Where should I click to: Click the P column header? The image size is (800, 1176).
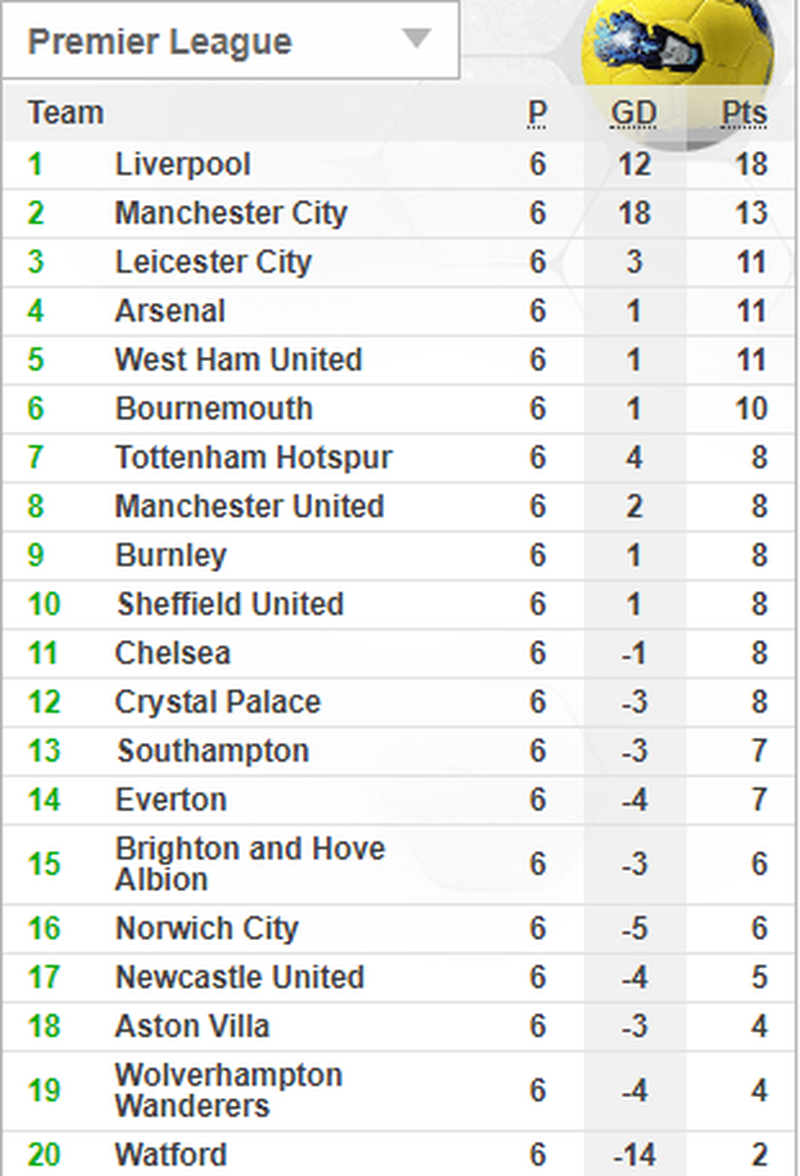(x=538, y=114)
